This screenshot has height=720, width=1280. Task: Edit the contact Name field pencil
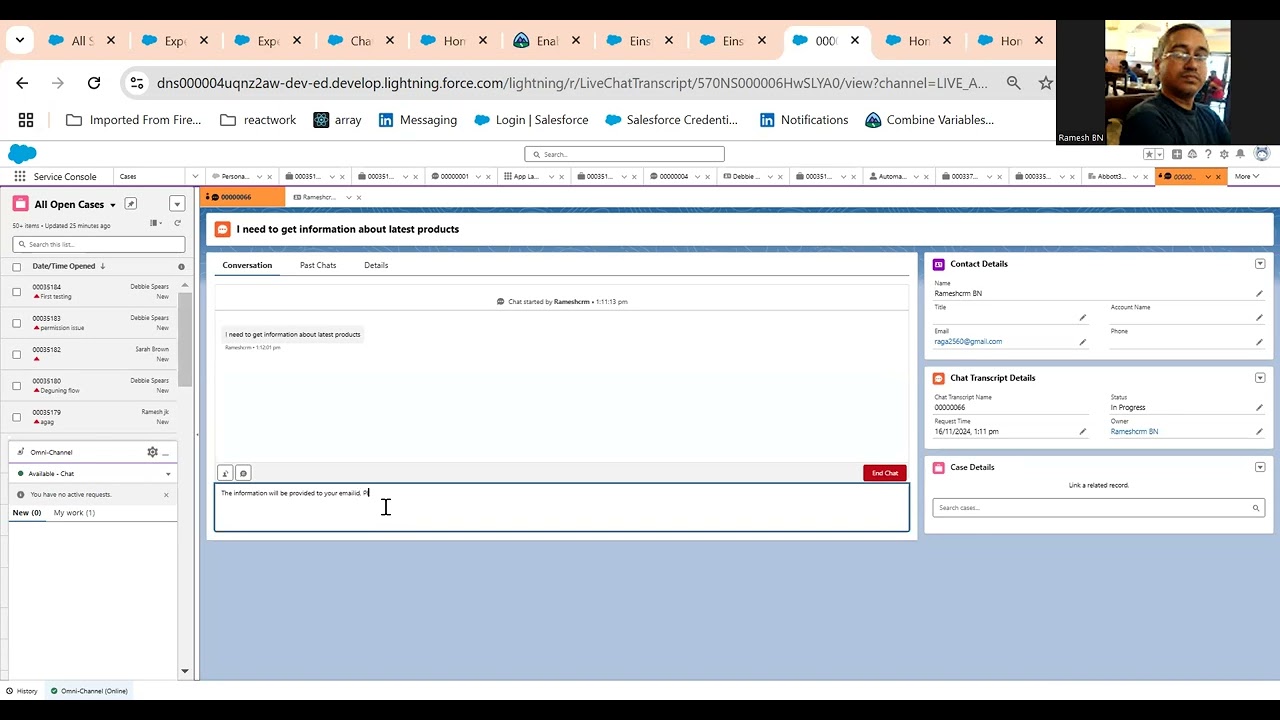pos(1259,294)
